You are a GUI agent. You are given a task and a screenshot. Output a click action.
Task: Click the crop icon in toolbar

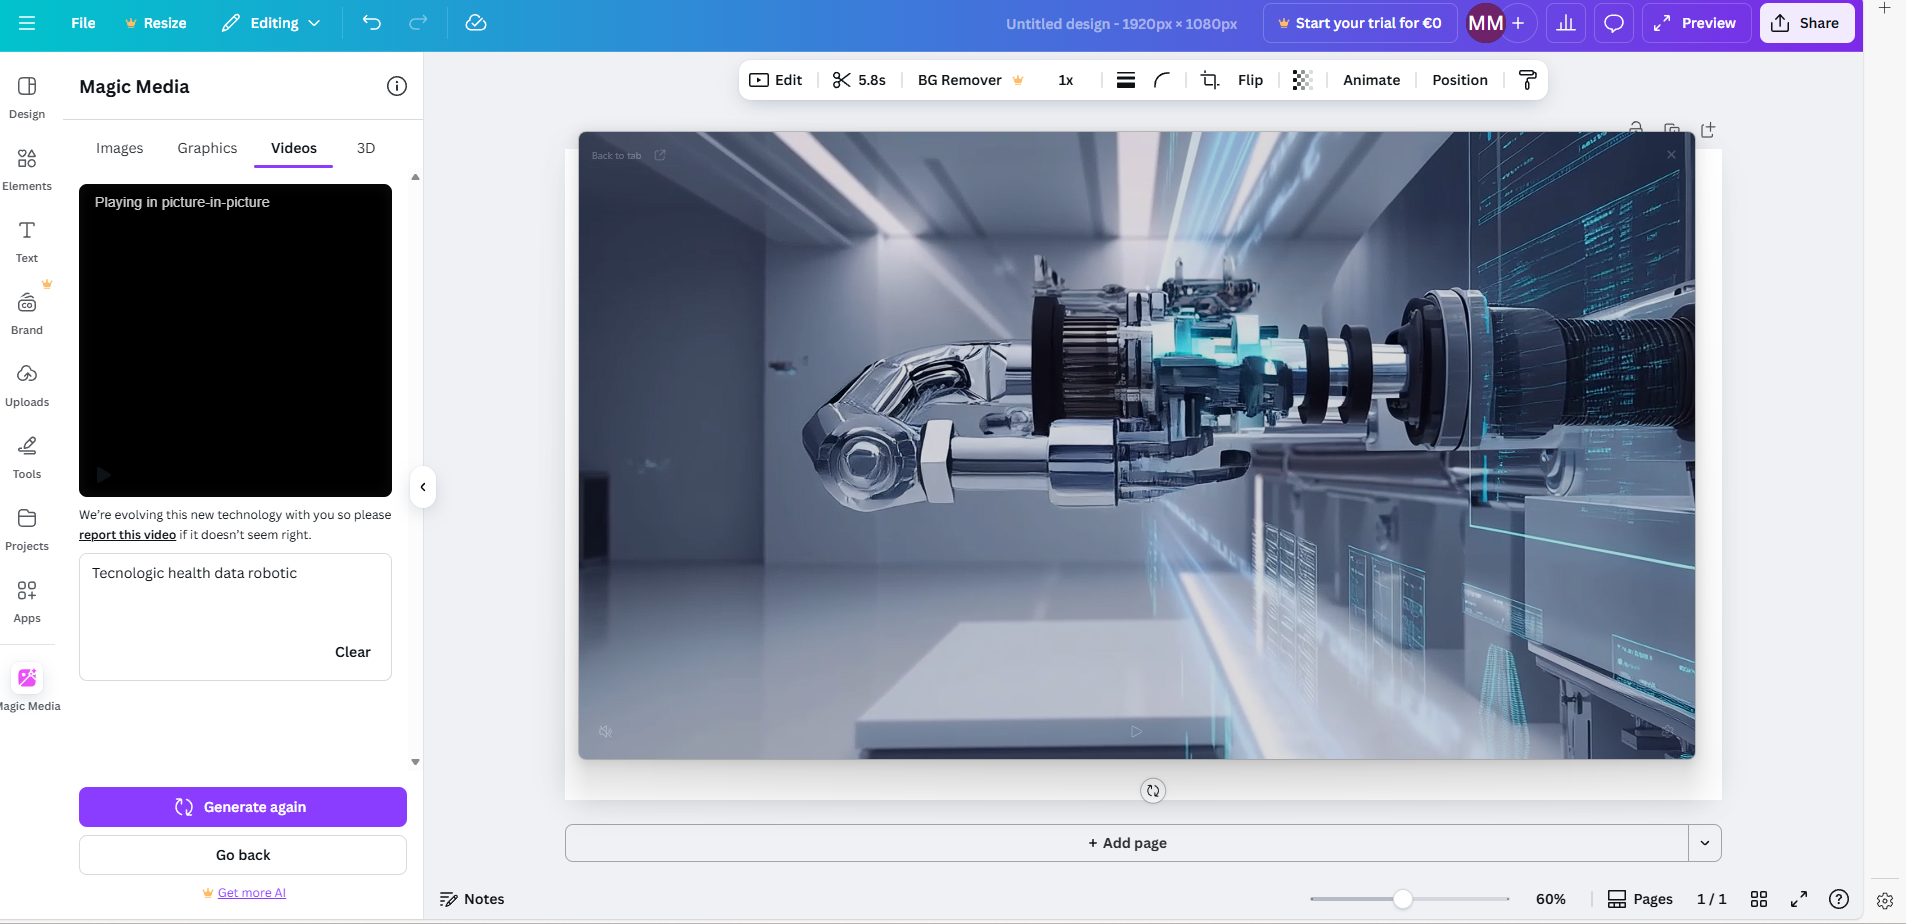(1209, 80)
